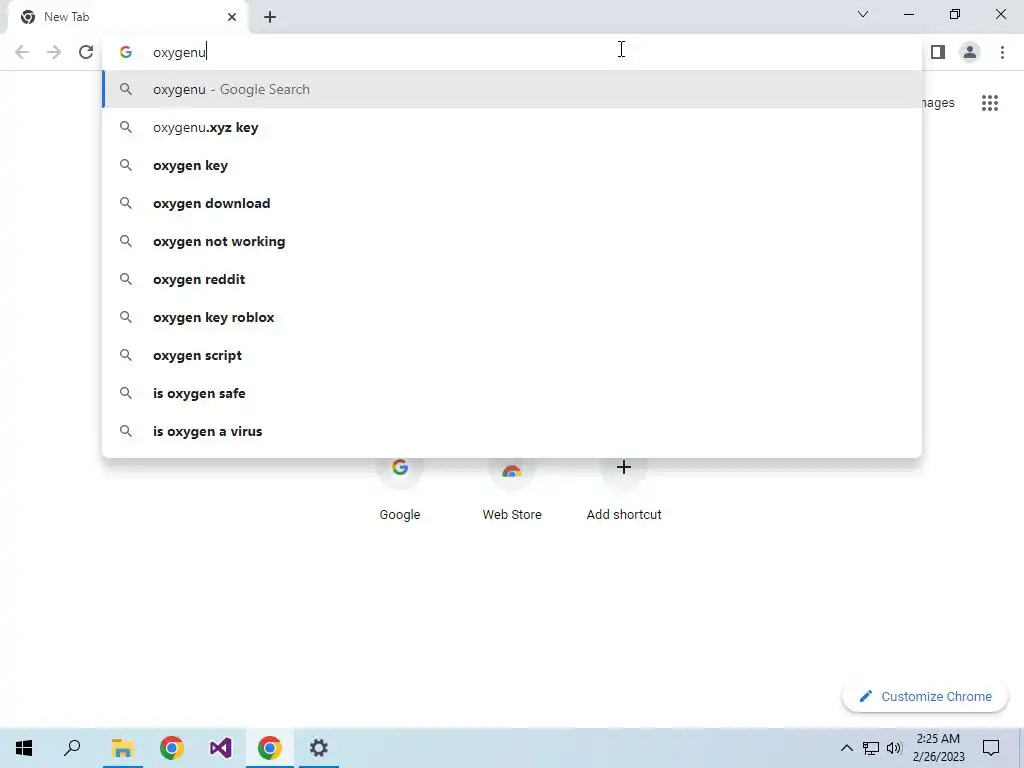Image resolution: width=1024 pixels, height=768 pixels.
Task: Click the disabled forward arrow
Action: [54, 52]
